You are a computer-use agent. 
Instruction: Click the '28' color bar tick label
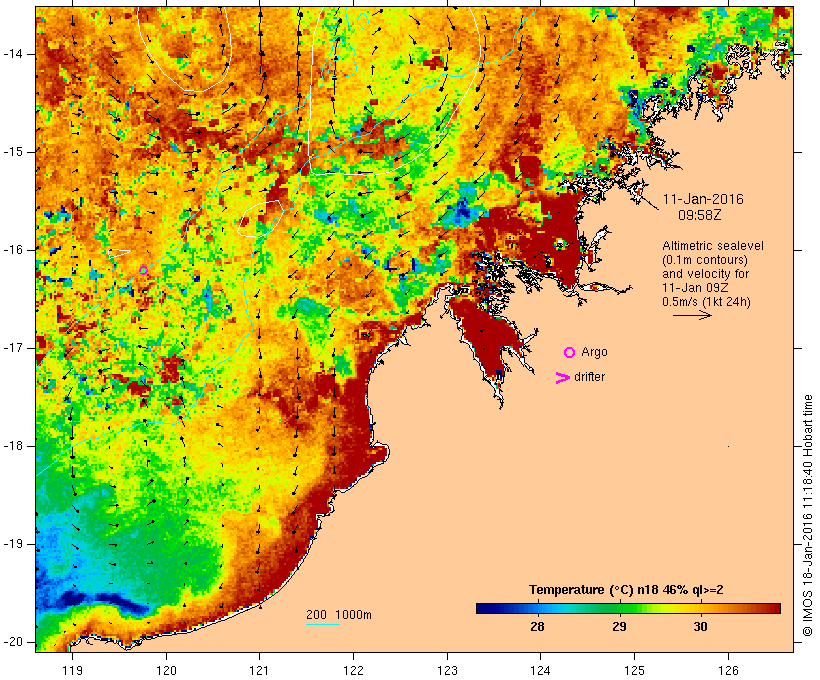point(537,626)
